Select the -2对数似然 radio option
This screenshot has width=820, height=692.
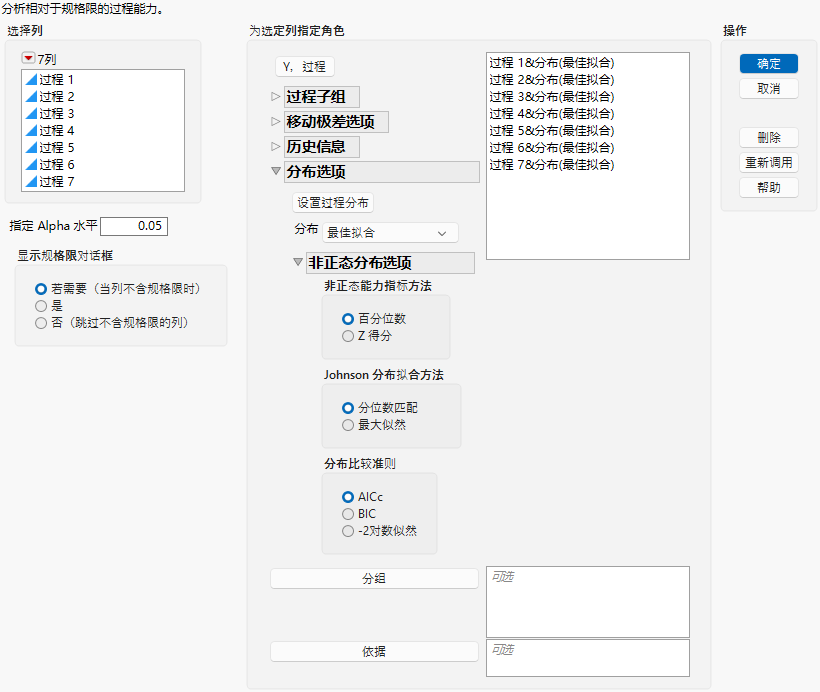348,531
